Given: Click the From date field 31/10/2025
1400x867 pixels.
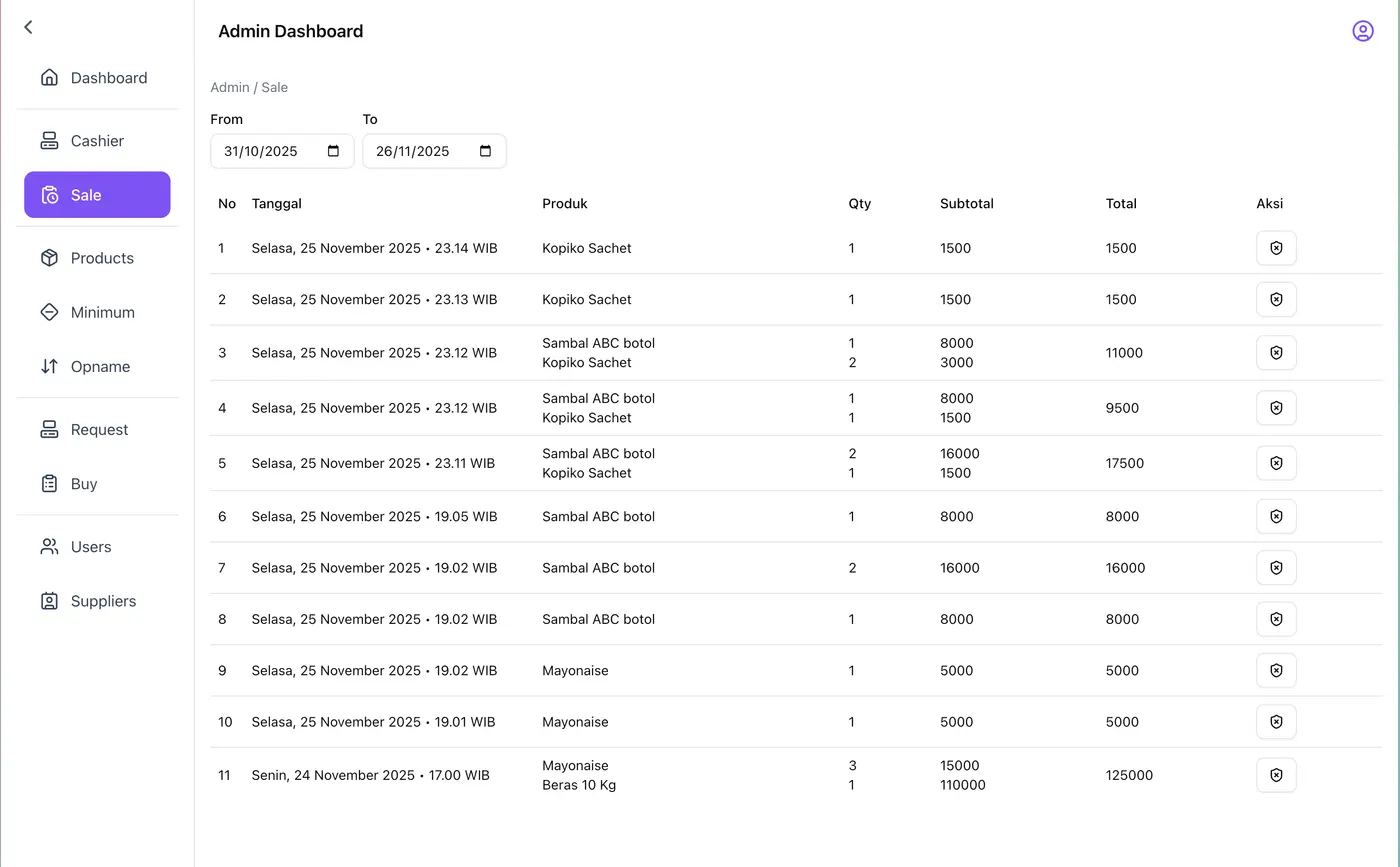Looking at the screenshot, I should click(282, 151).
